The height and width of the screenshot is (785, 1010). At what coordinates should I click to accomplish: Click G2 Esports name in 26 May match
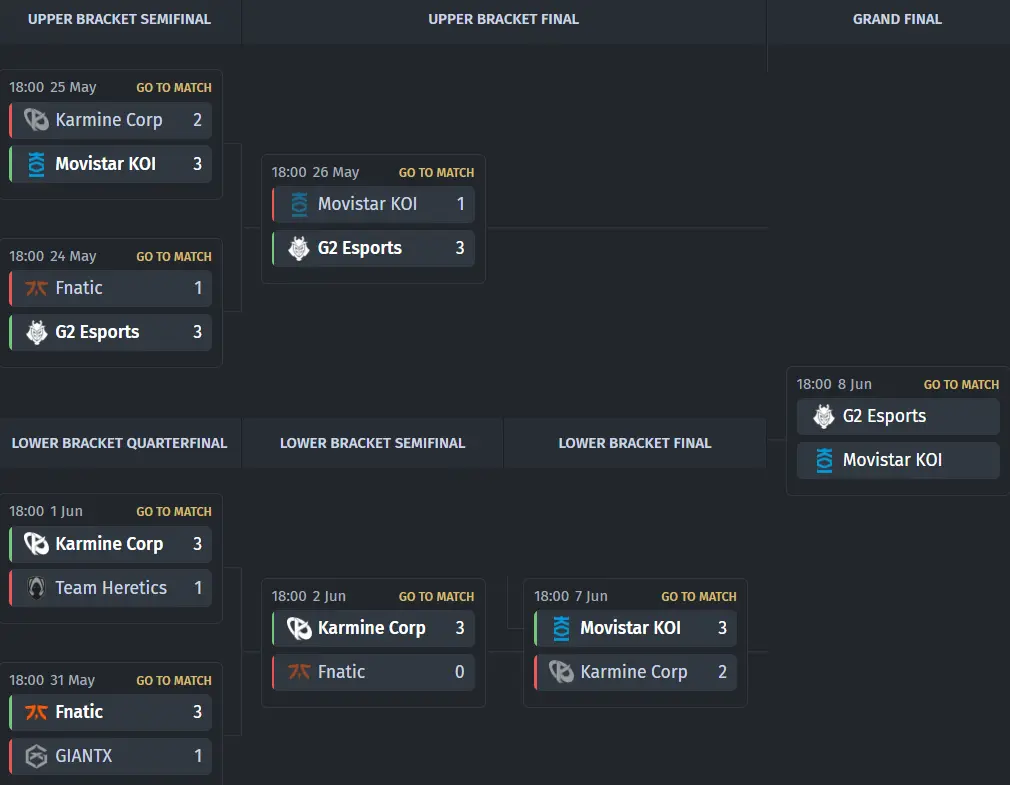(359, 249)
